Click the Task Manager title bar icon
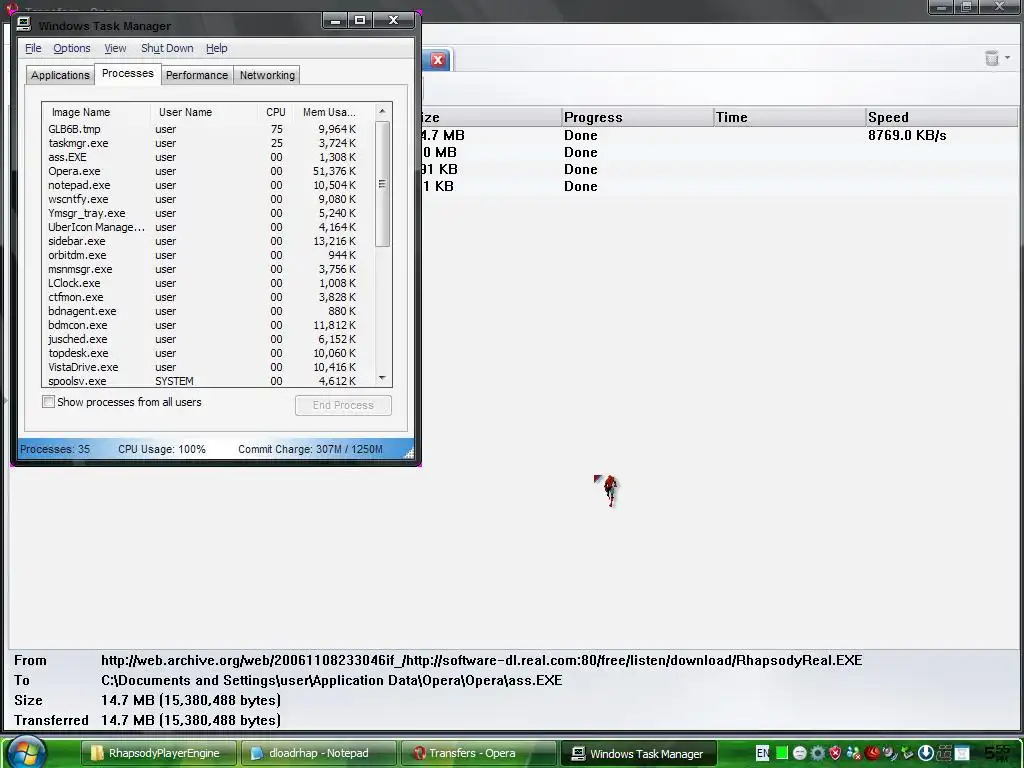The width and height of the screenshot is (1024, 768). [24, 24]
